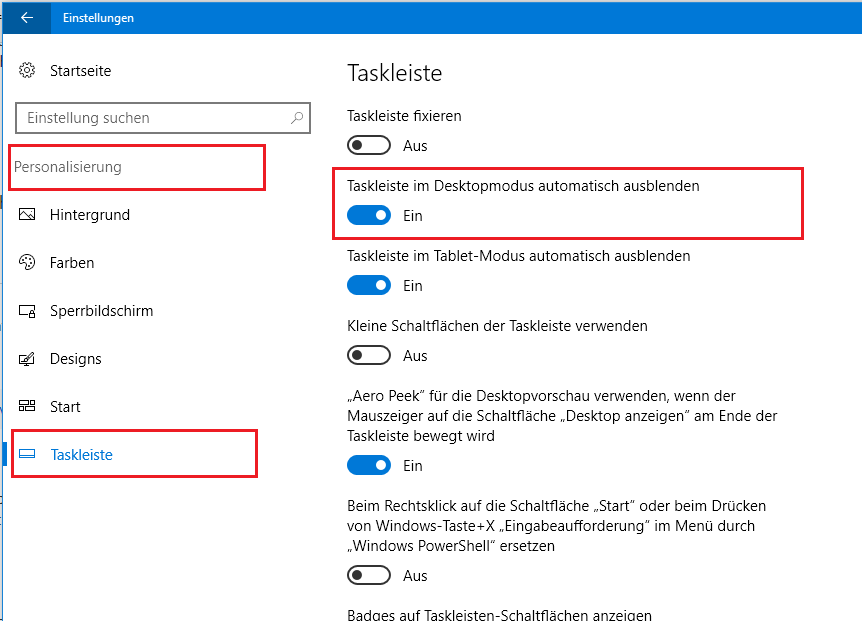
Task: Click the Startseite gear icon
Action: pyautogui.click(x=27, y=70)
